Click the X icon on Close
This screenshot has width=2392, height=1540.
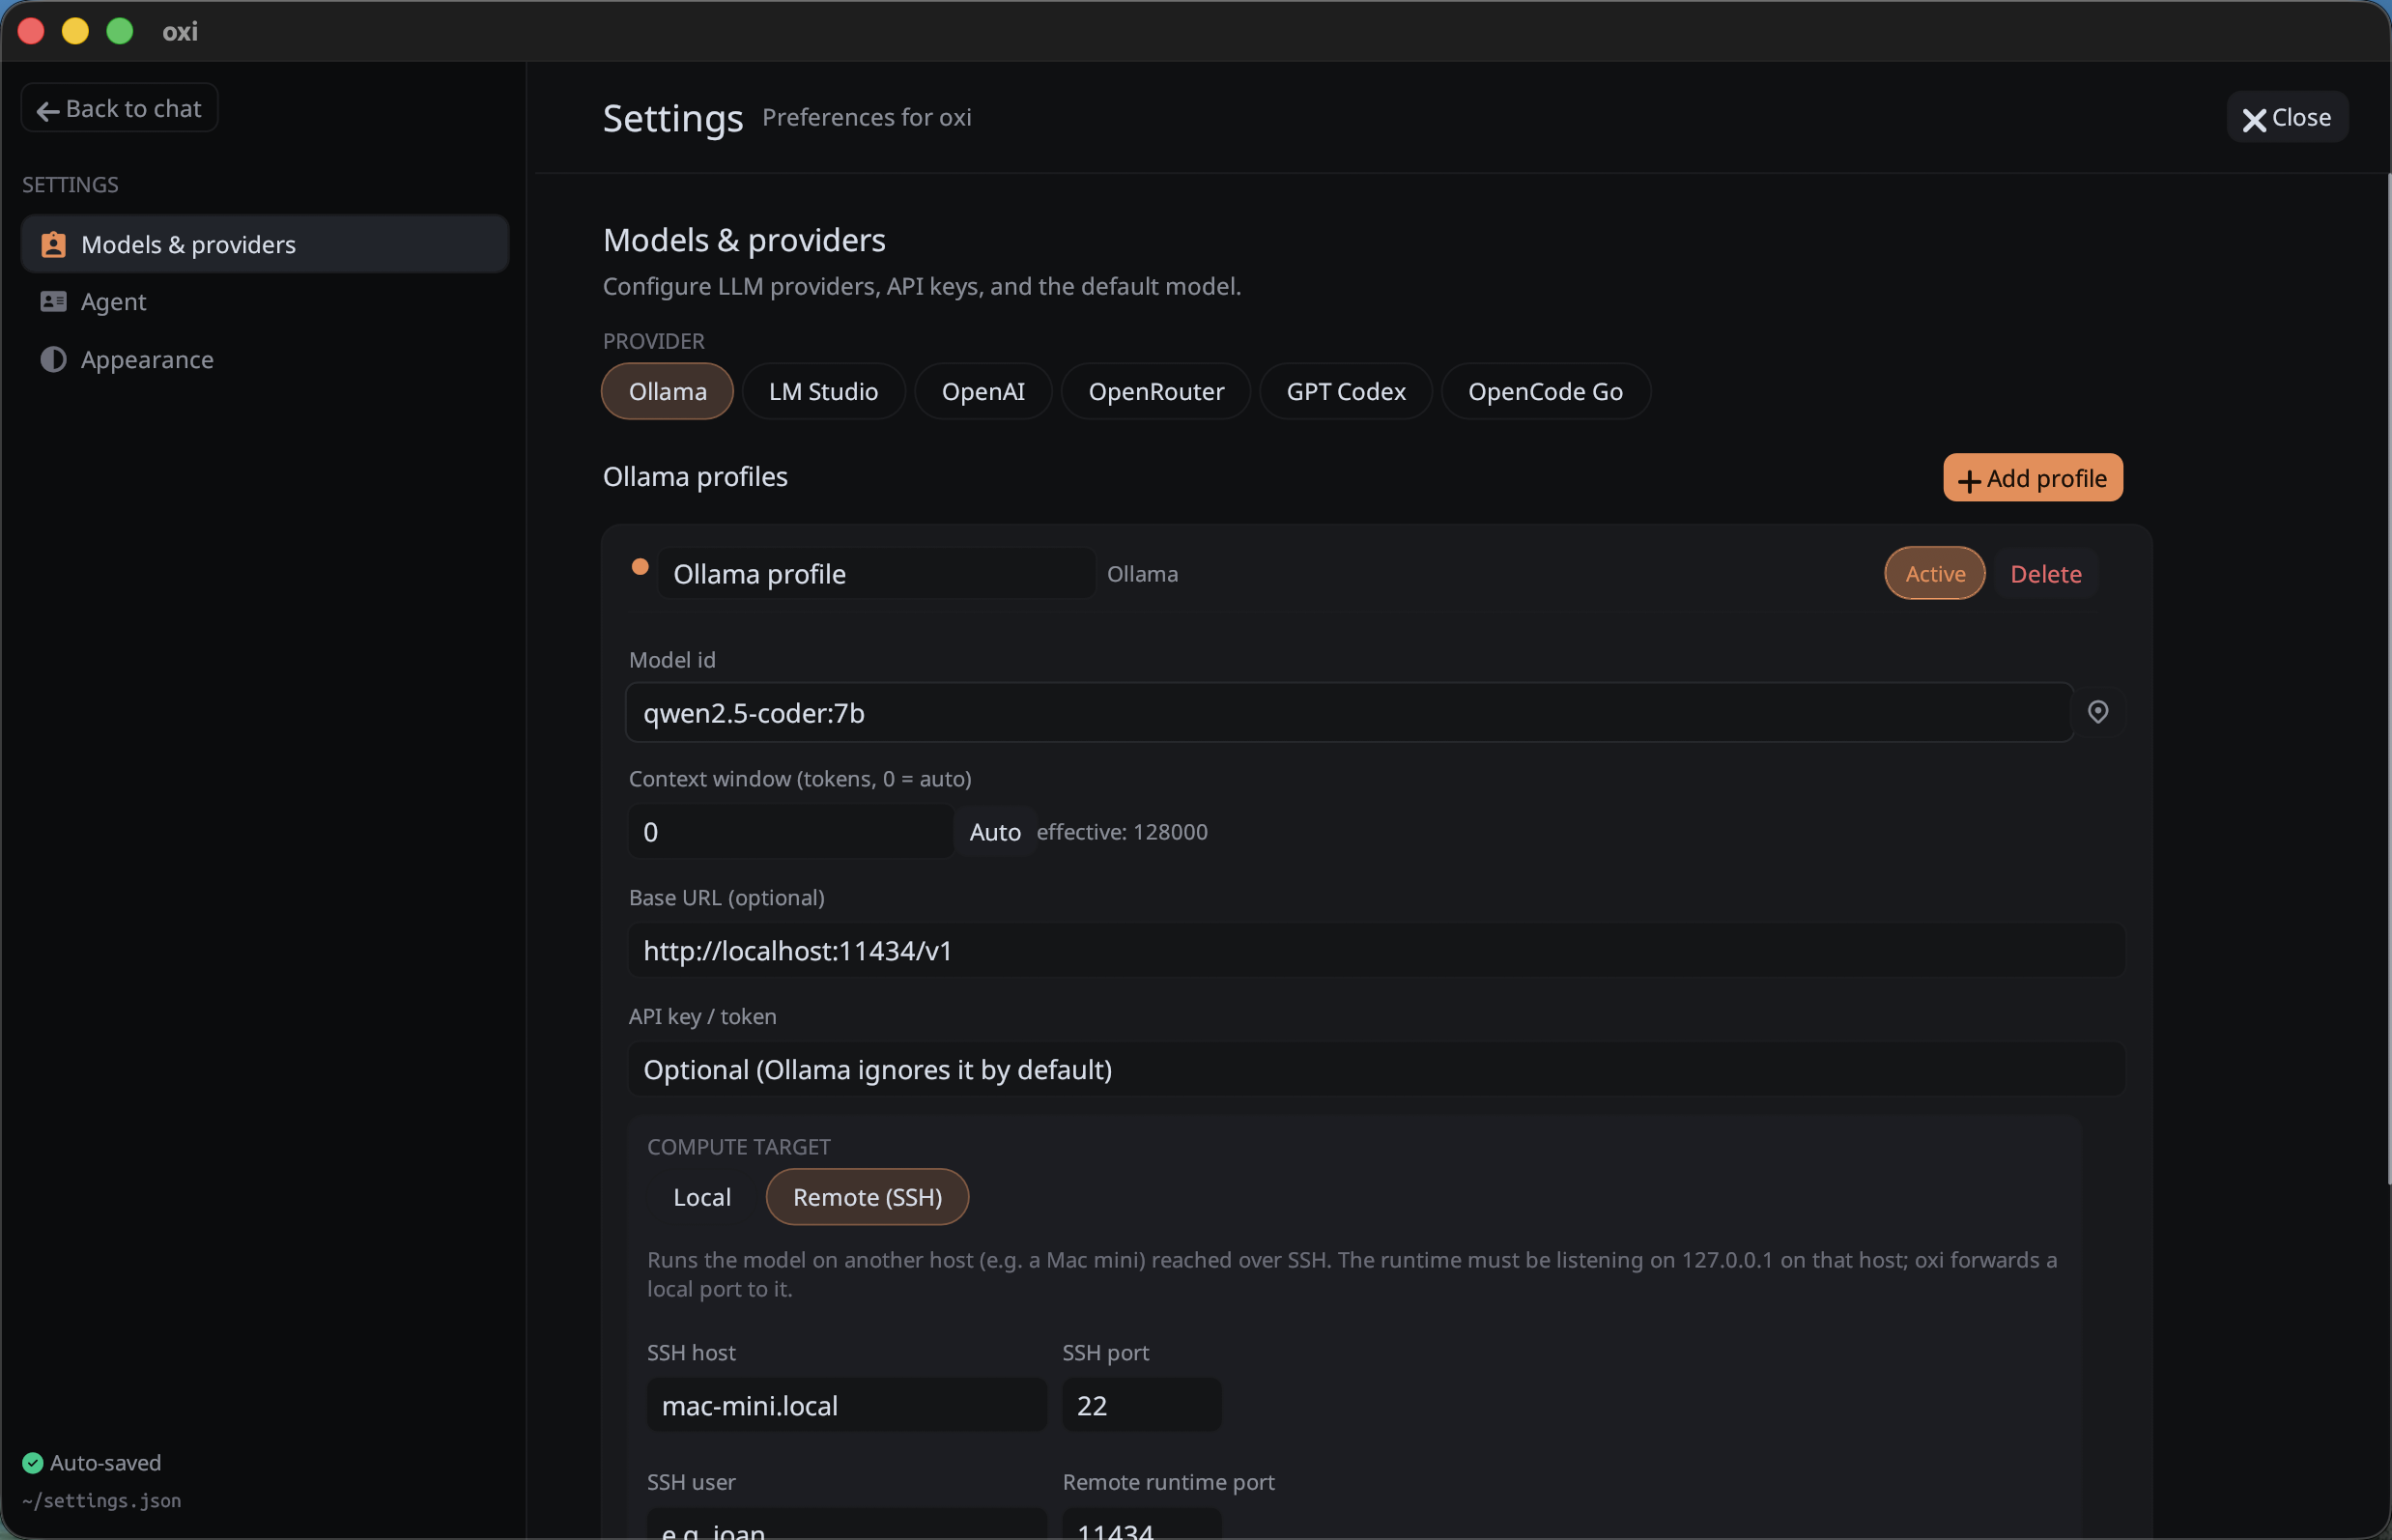pos(2254,119)
